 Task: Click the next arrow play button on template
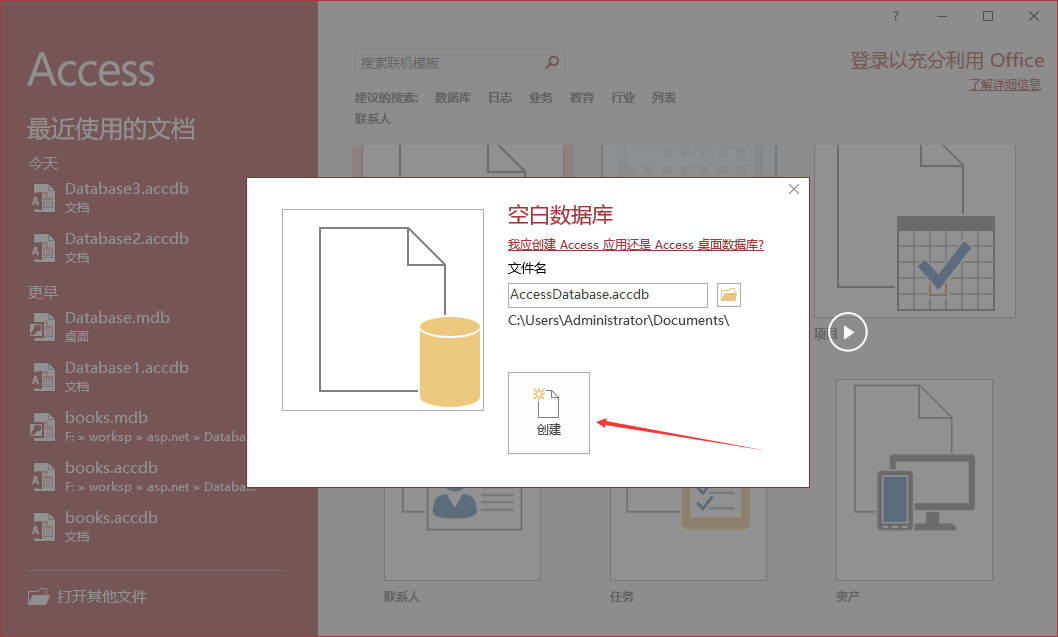click(x=848, y=332)
